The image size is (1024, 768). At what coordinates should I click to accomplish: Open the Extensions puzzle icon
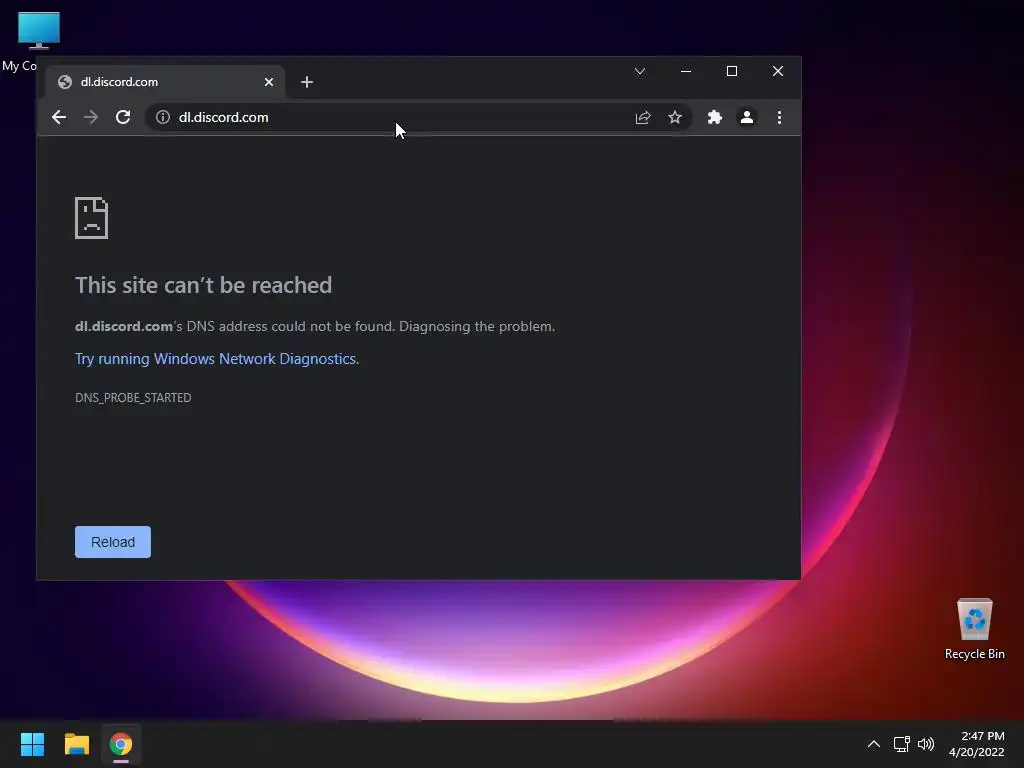pos(714,117)
